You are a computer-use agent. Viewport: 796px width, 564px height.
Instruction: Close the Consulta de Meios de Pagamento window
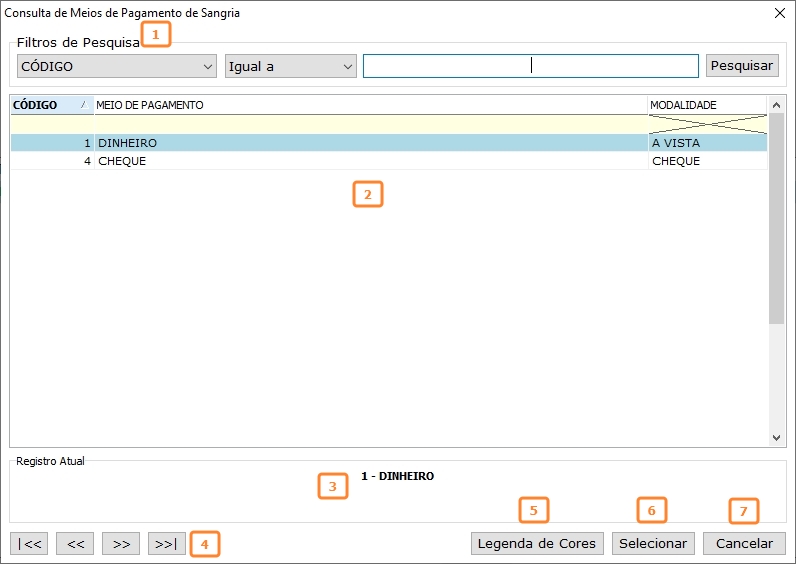pyautogui.click(x=779, y=14)
